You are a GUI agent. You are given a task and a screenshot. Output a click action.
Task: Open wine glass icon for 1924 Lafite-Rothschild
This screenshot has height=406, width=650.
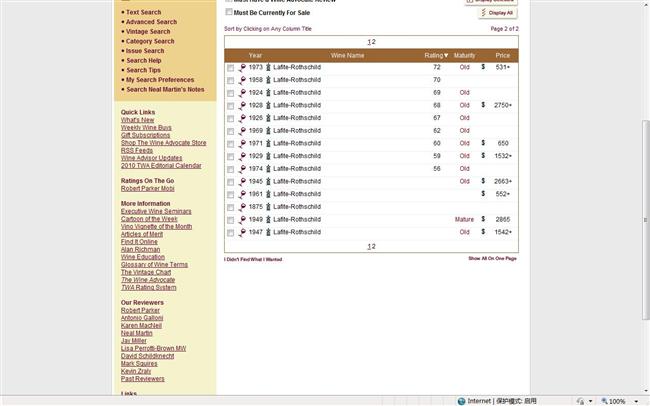242,93
